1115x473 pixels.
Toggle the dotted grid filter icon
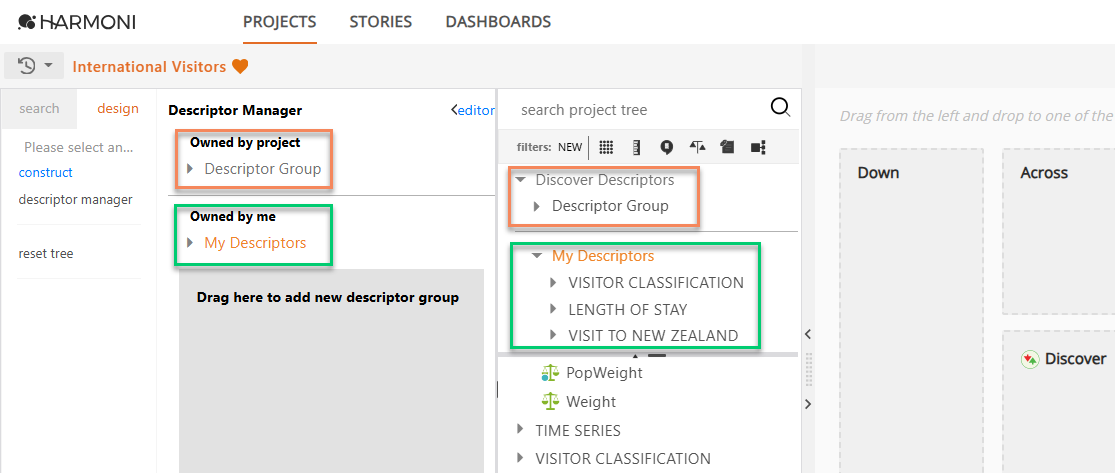point(606,147)
